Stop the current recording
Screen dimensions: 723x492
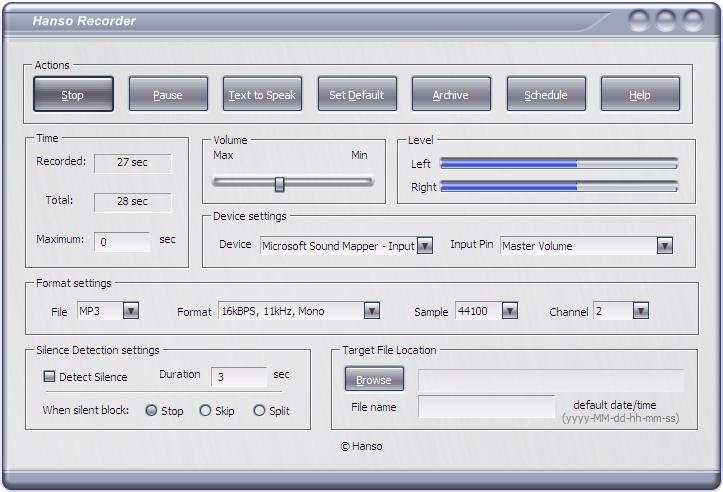point(73,95)
